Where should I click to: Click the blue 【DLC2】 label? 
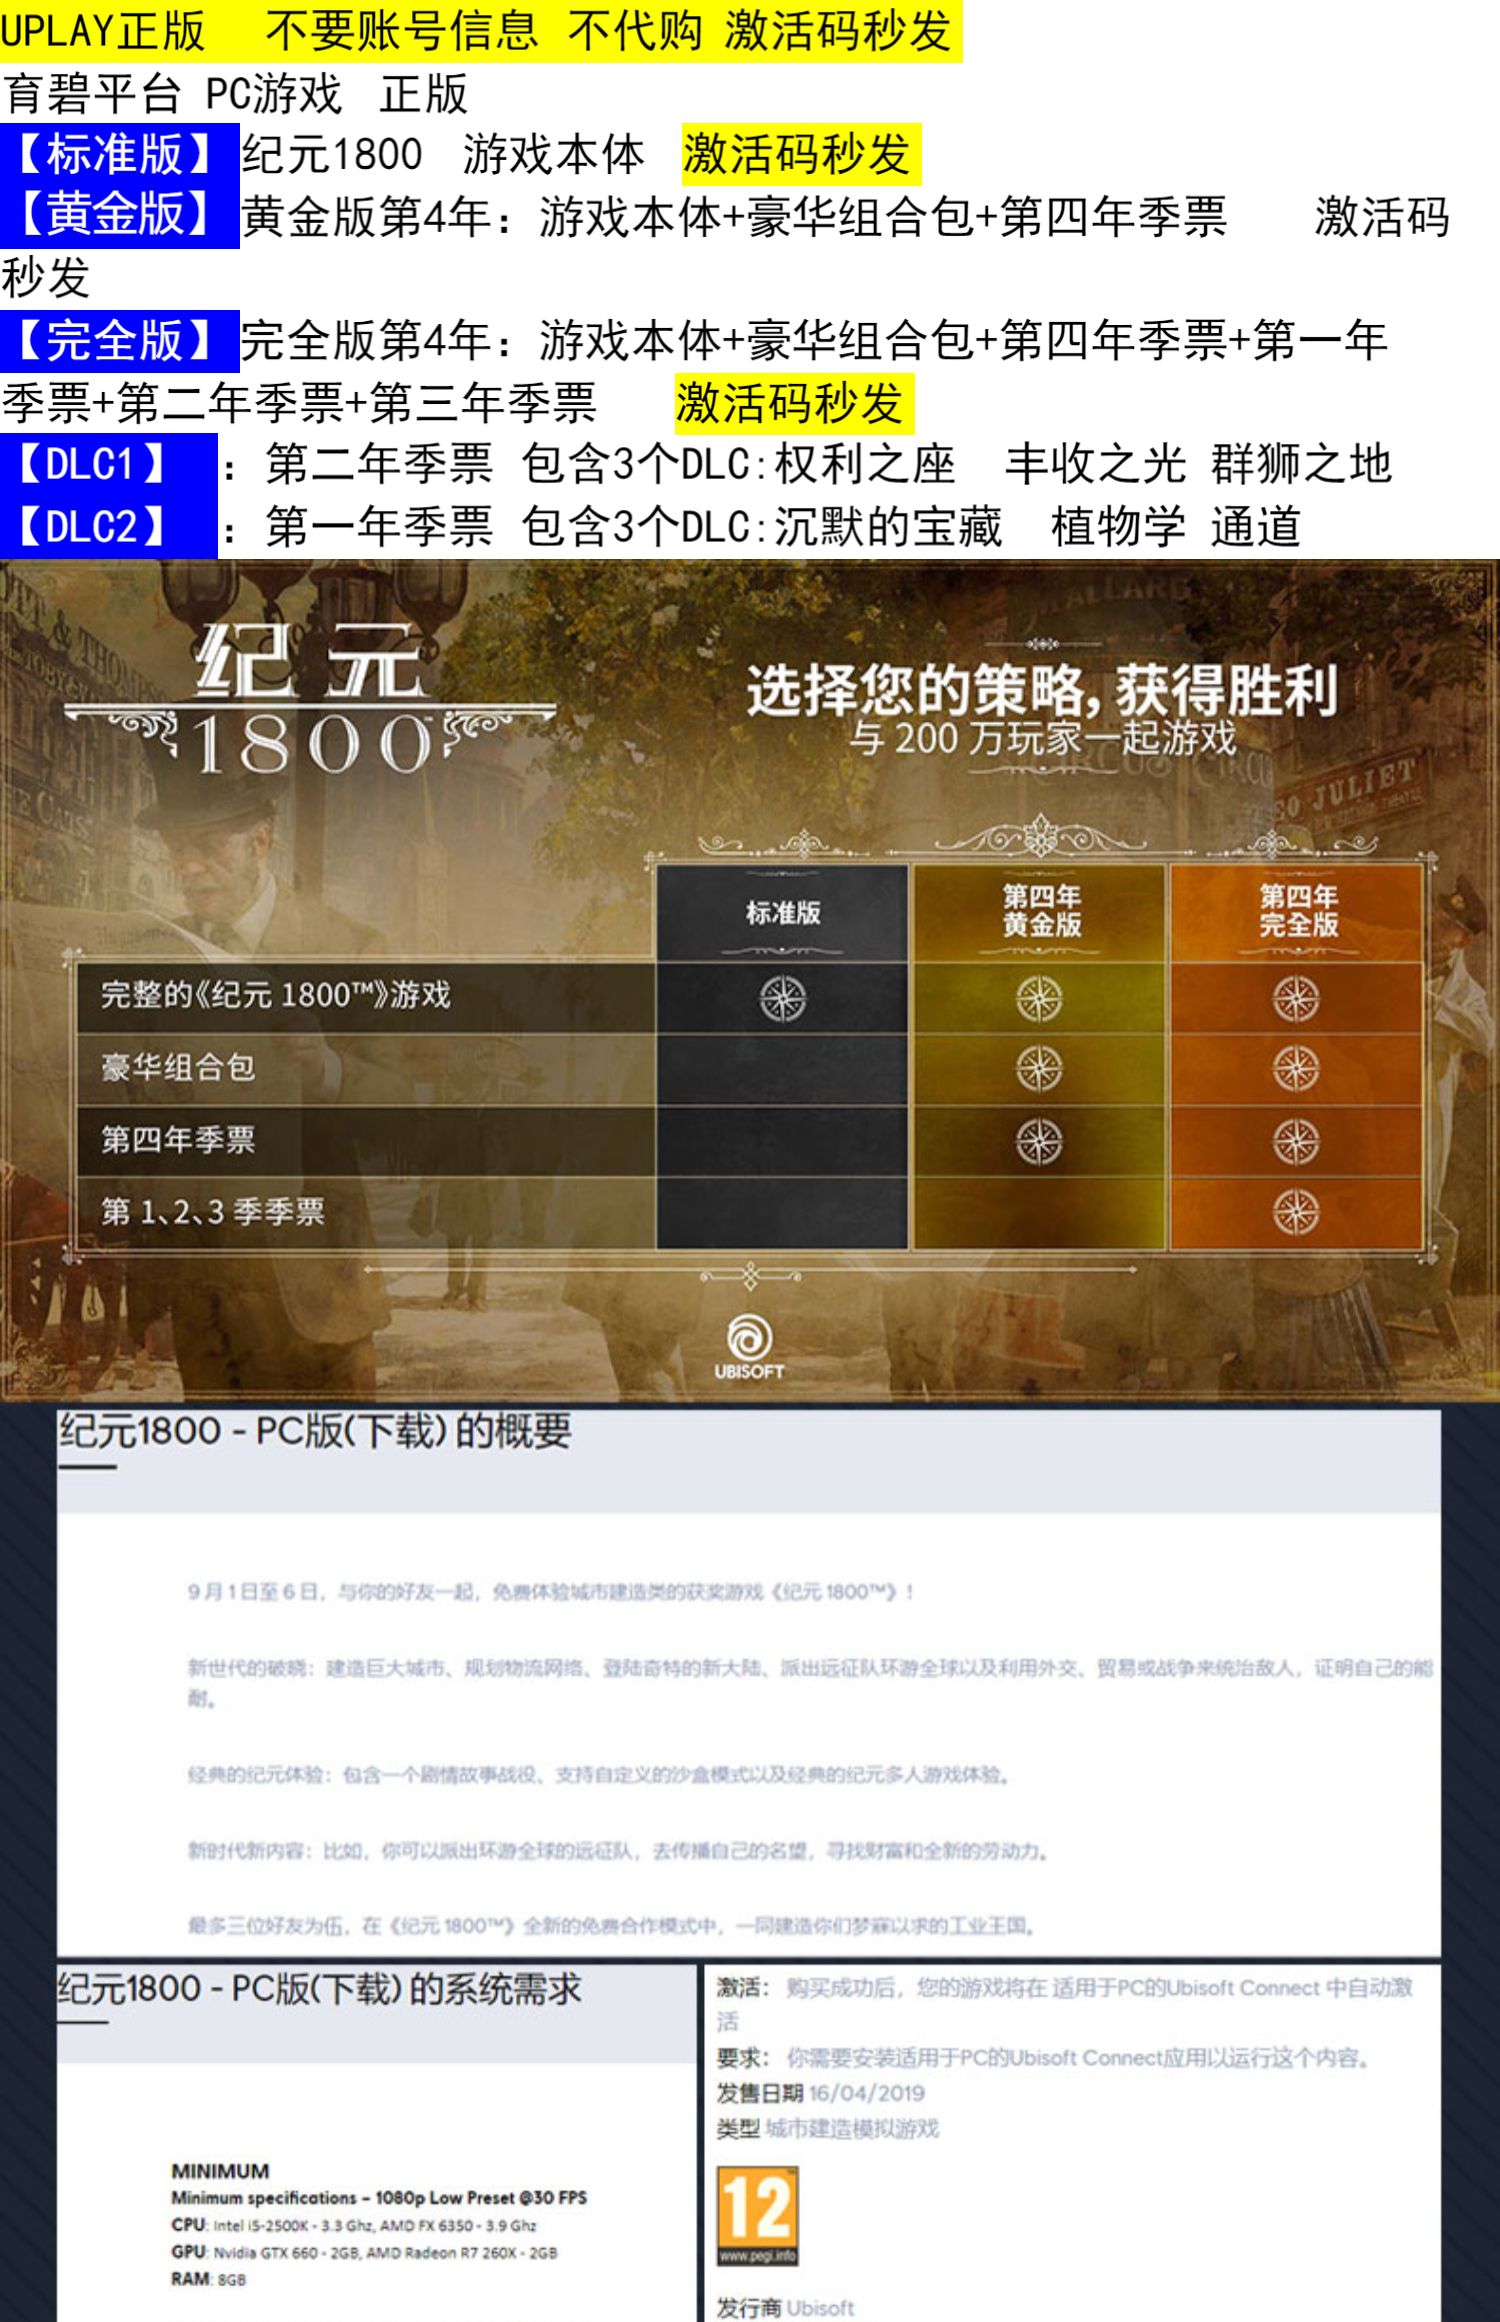click(x=108, y=527)
